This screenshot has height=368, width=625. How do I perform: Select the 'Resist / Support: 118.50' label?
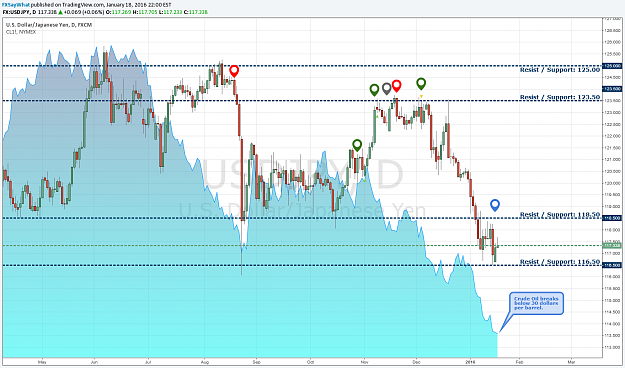coord(560,215)
